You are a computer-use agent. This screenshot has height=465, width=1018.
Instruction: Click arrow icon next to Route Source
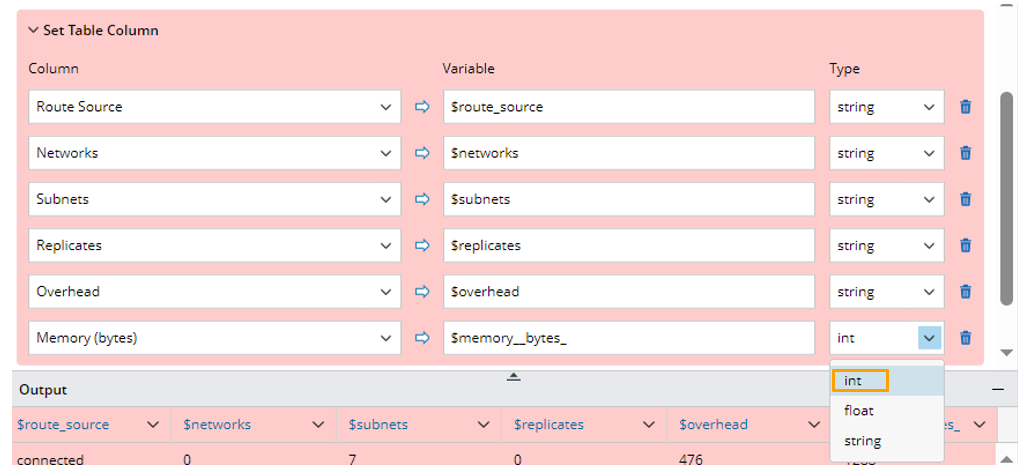(422, 107)
